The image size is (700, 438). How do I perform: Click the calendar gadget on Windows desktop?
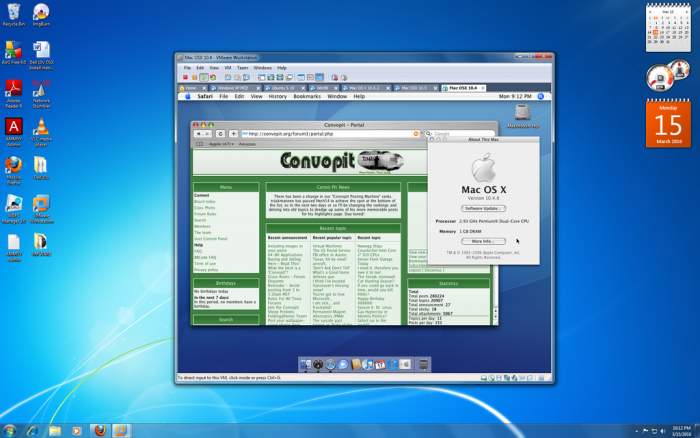pyautogui.click(x=668, y=28)
